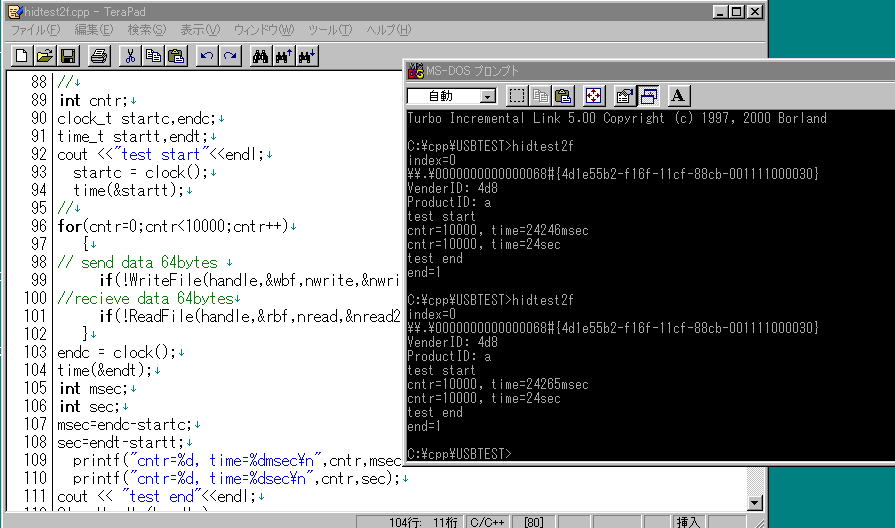This screenshot has height=528, width=895.
Task: Click the 'time(&endt);' code line
Action: coord(105,370)
